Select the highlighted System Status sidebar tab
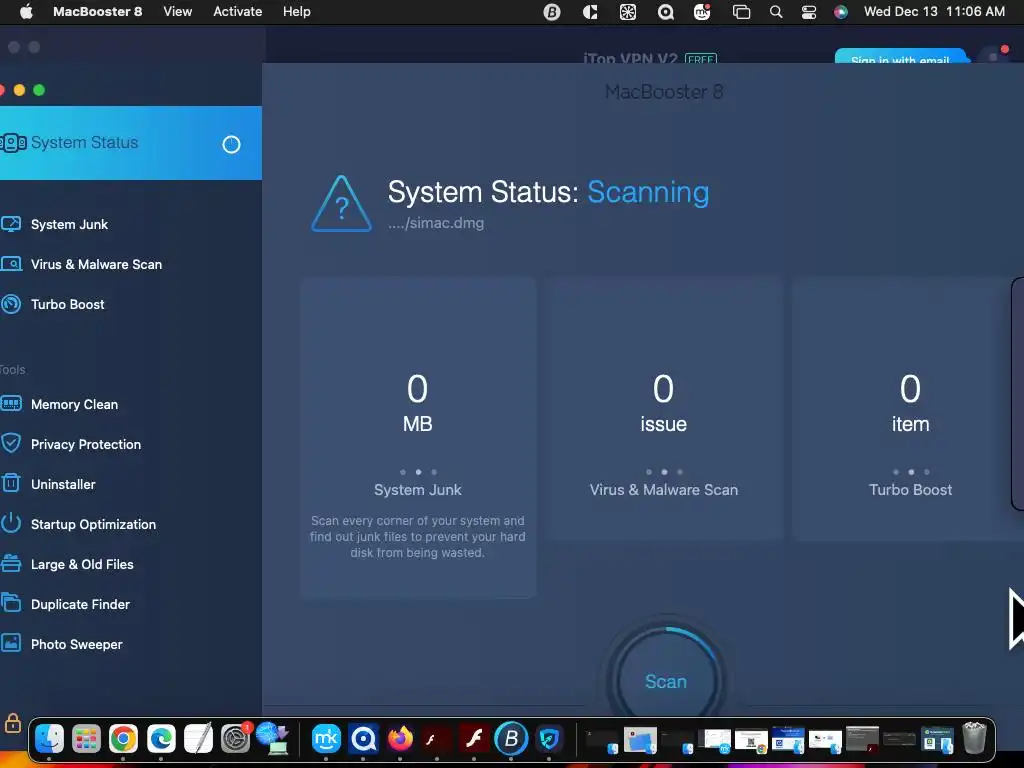1024x768 pixels. [x=131, y=142]
